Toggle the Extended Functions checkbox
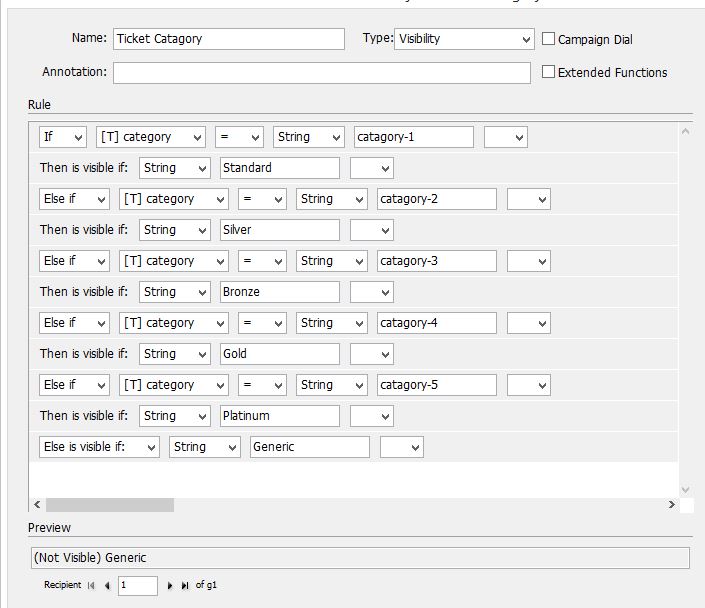705x608 pixels. 548,72
